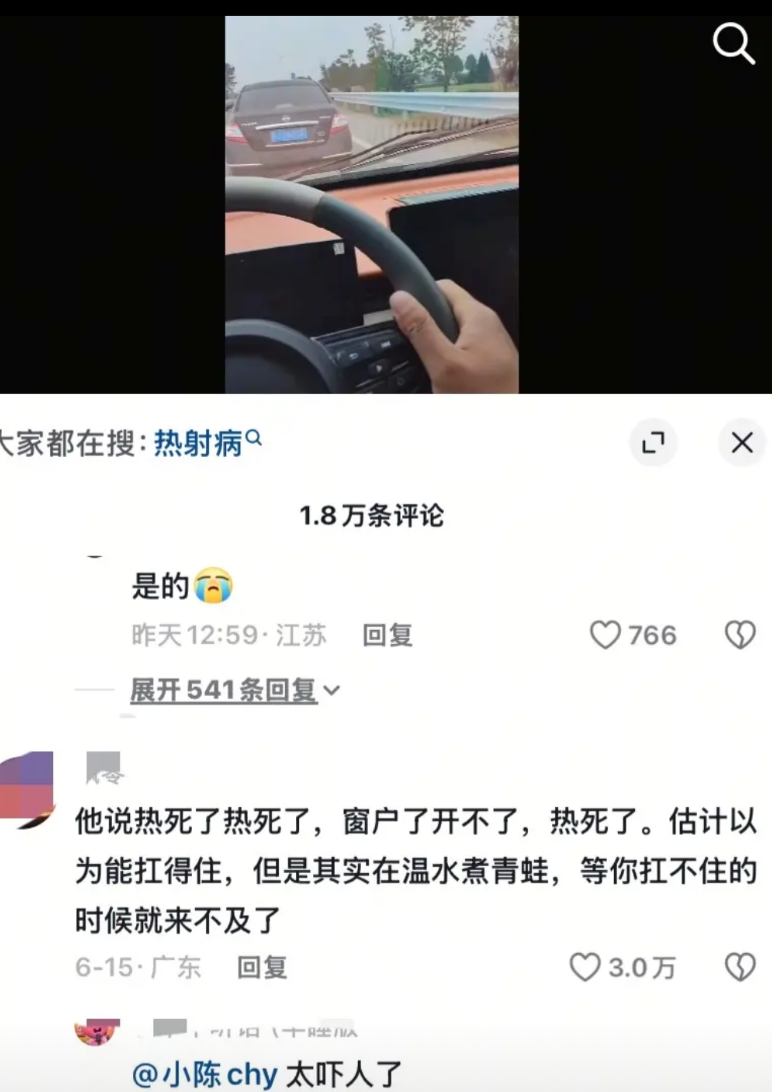Close the comments panel
The image size is (772, 1092).
[x=742, y=442]
